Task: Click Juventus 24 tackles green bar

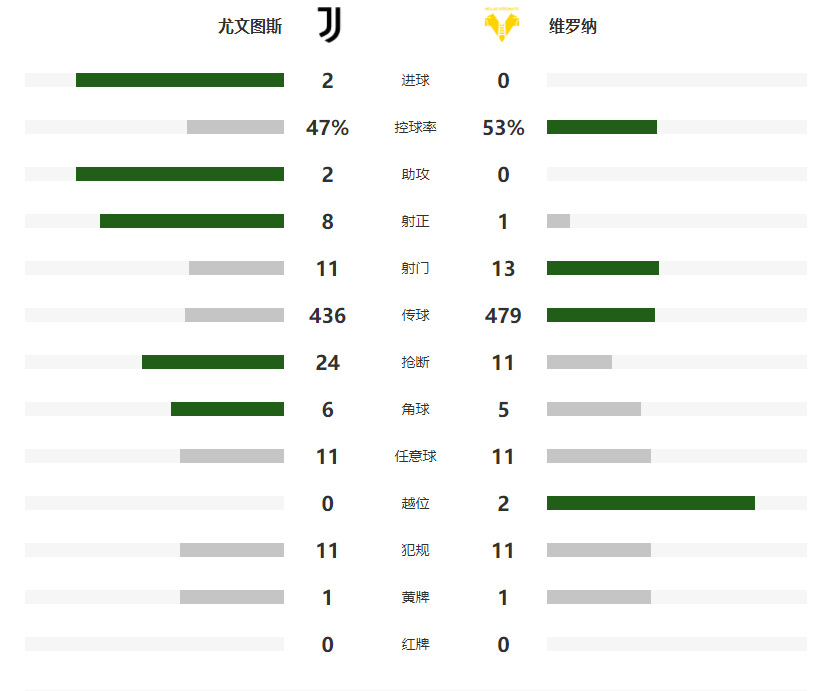Action: click(x=213, y=362)
